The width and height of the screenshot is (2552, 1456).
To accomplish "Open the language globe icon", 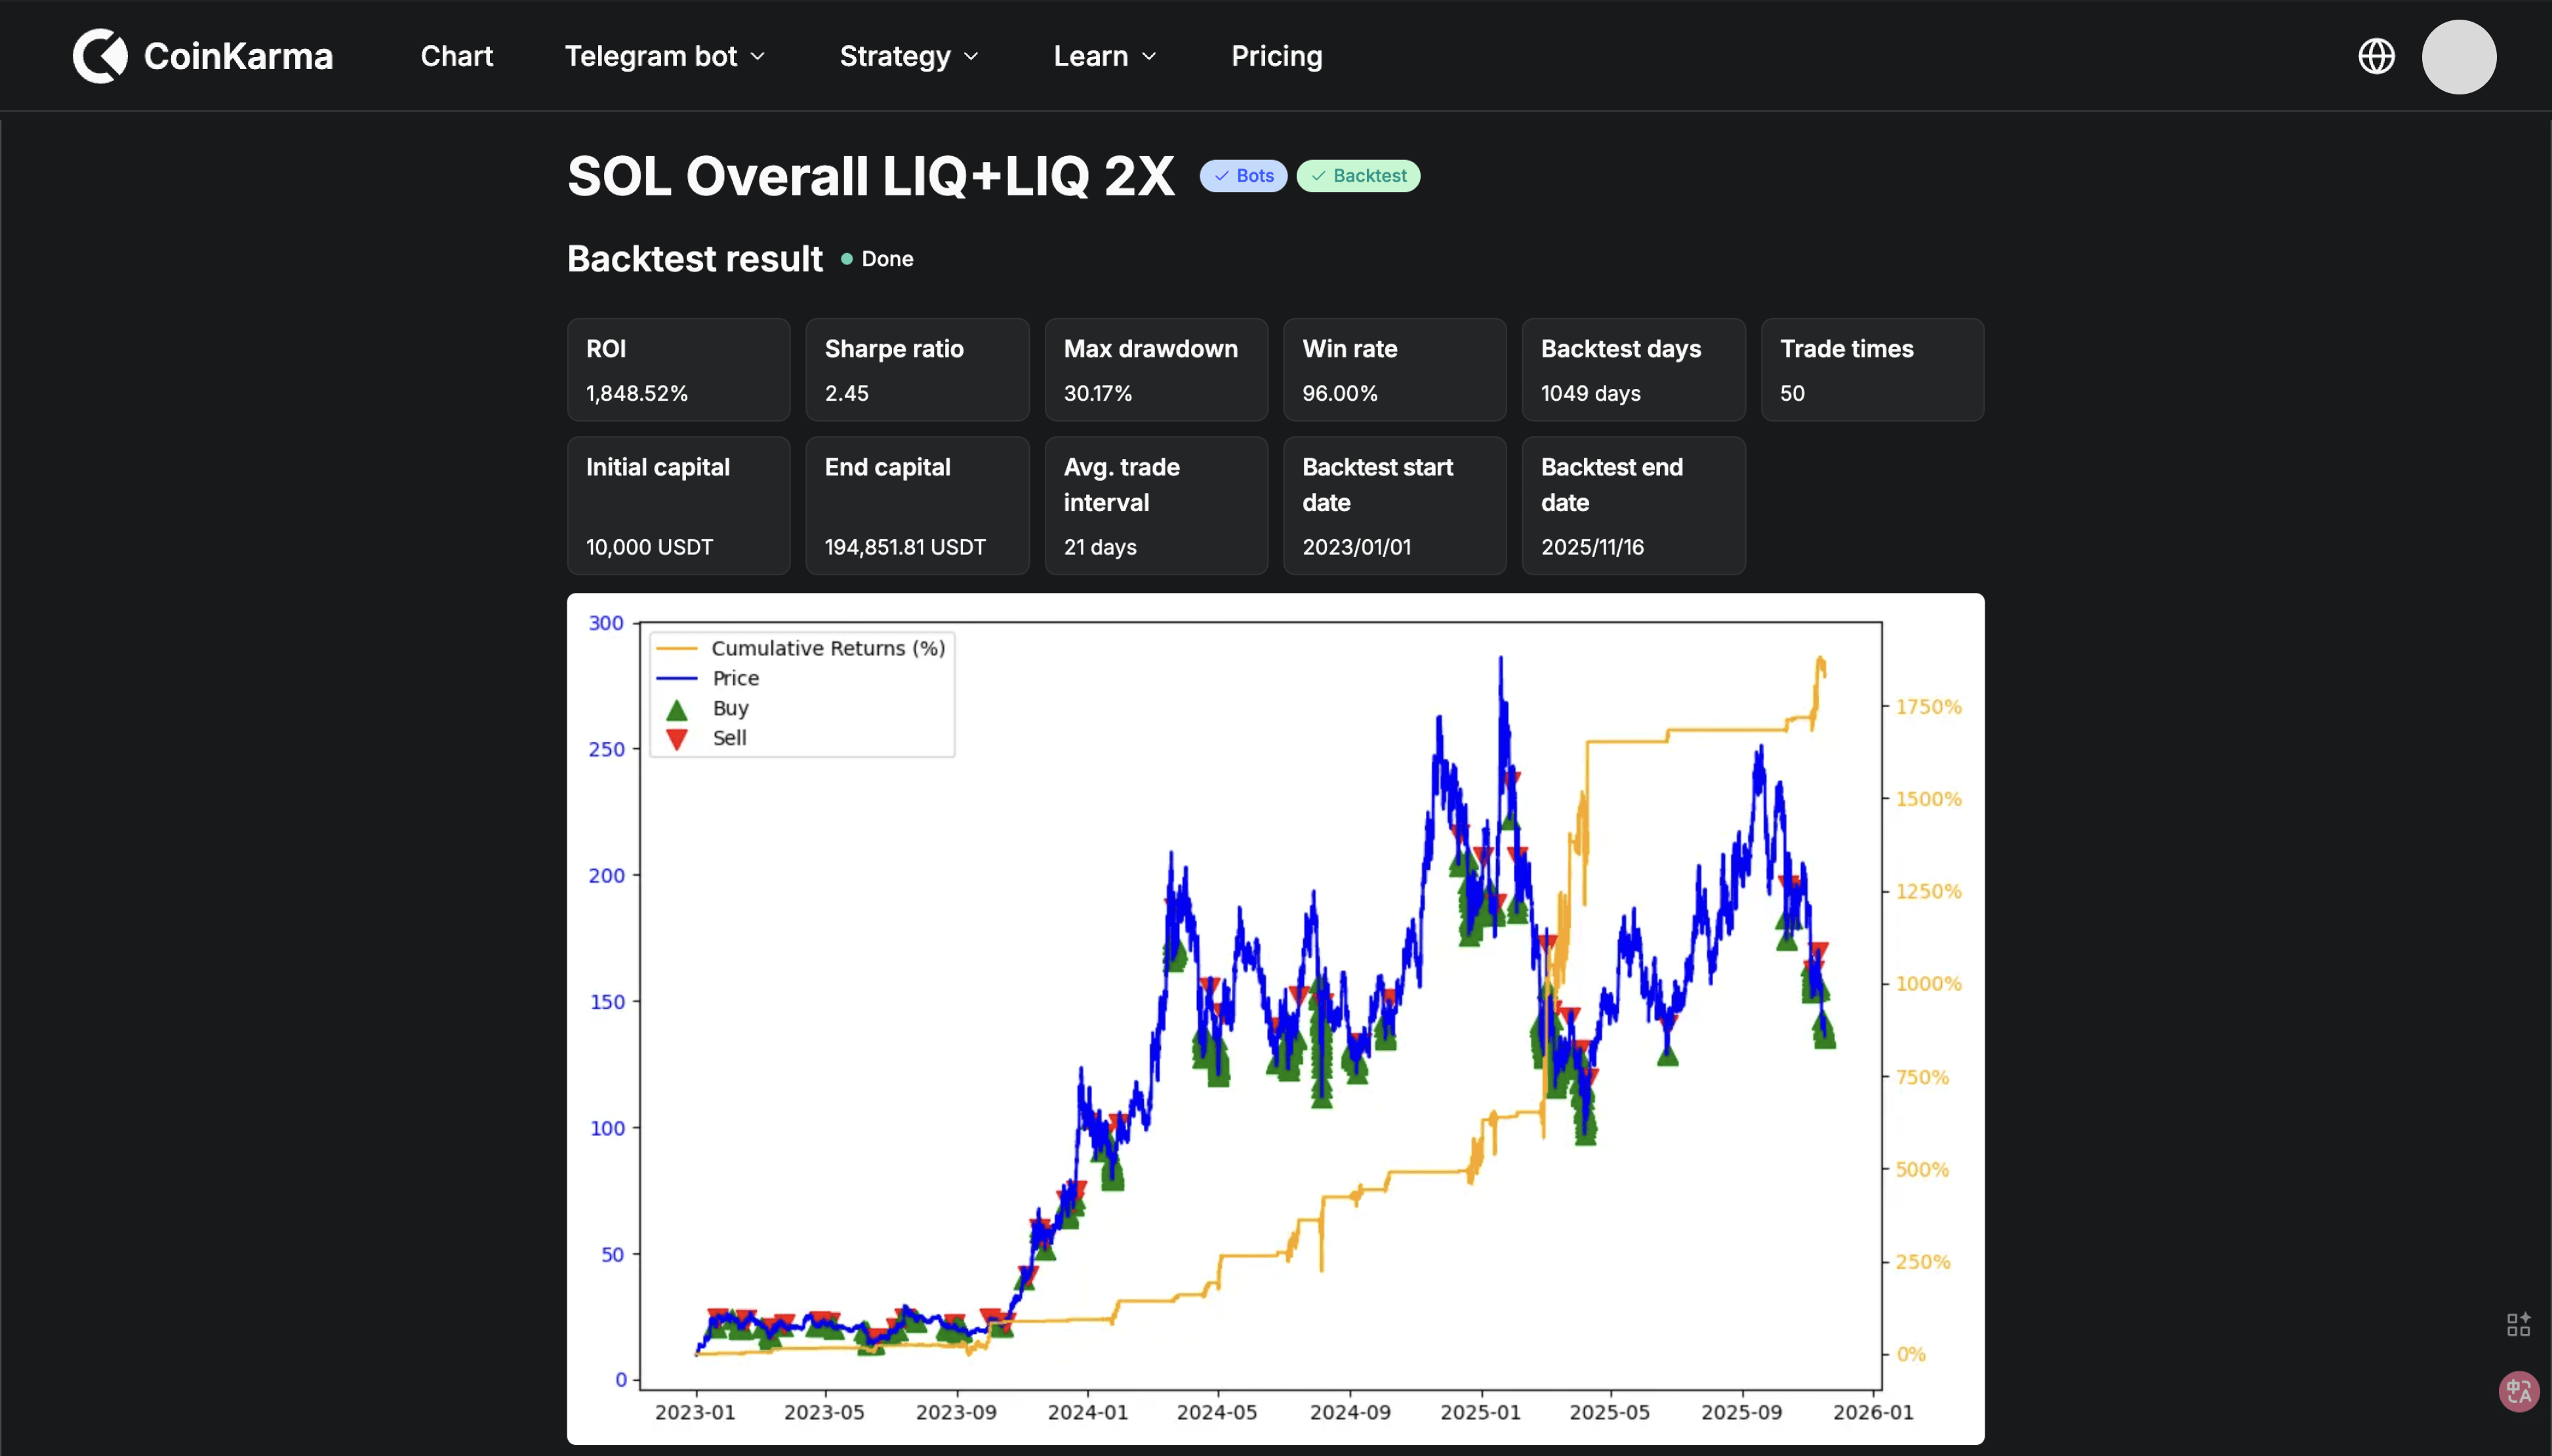I will click(2378, 56).
